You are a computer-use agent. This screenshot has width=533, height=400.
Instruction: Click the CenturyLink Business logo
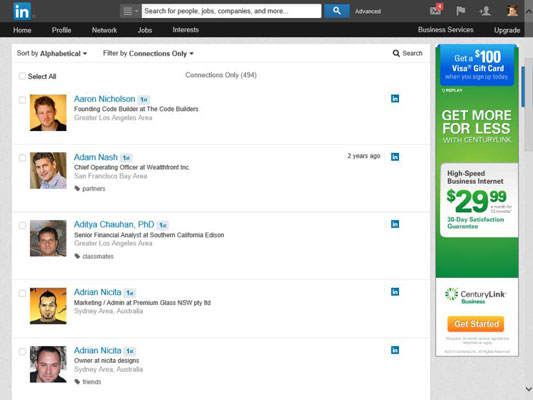pyautogui.click(x=476, y=295)
